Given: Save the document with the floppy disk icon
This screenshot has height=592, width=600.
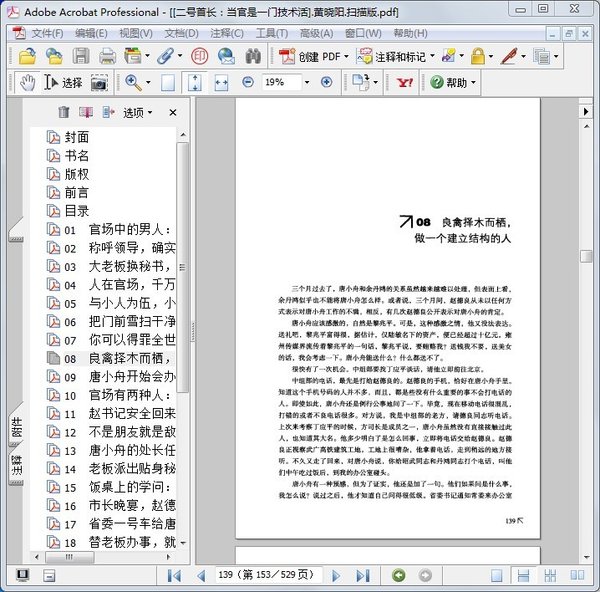Looking at the screenshot, I should (81, 57).
